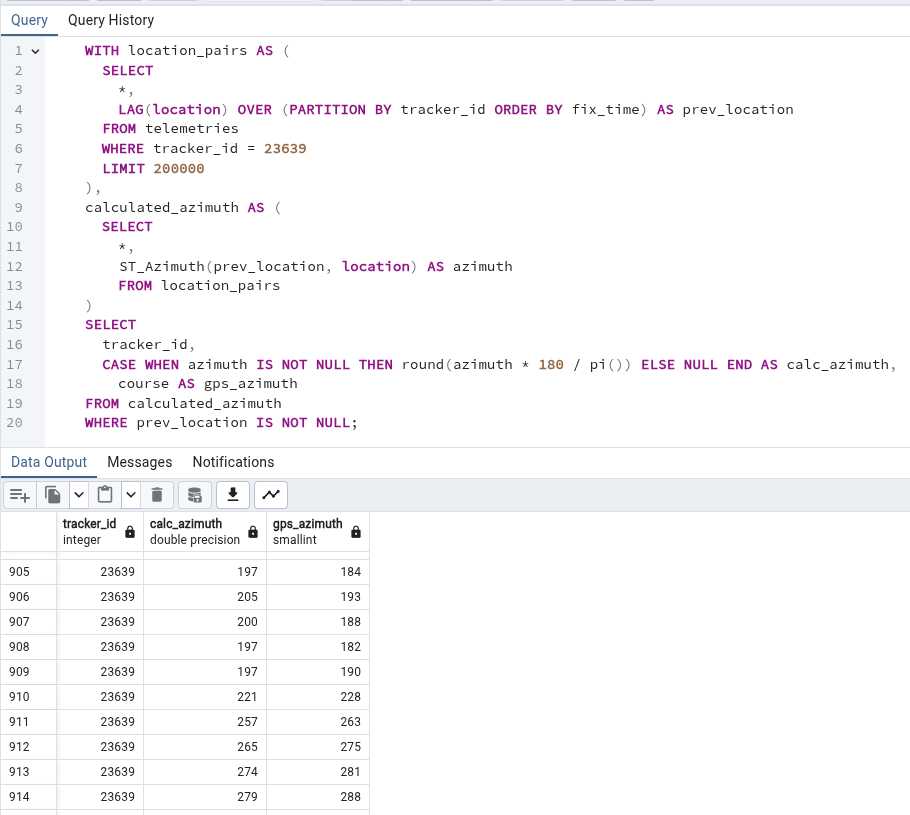Click gps_azimuth cell 263 in row 911

pyautogui.click(x=318, y=722)
